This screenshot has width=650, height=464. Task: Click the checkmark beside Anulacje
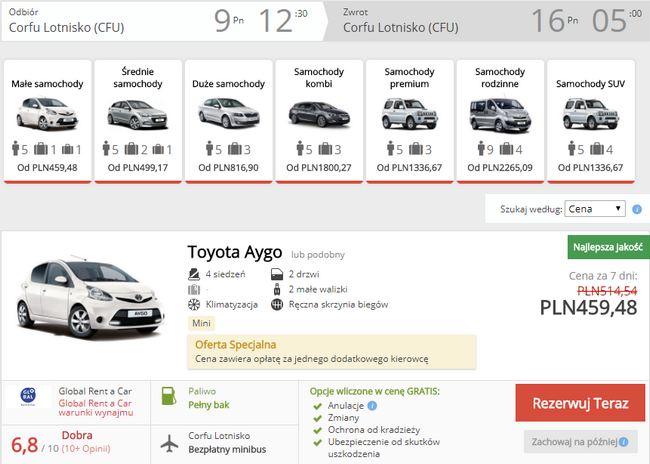(x=318, y=406)
